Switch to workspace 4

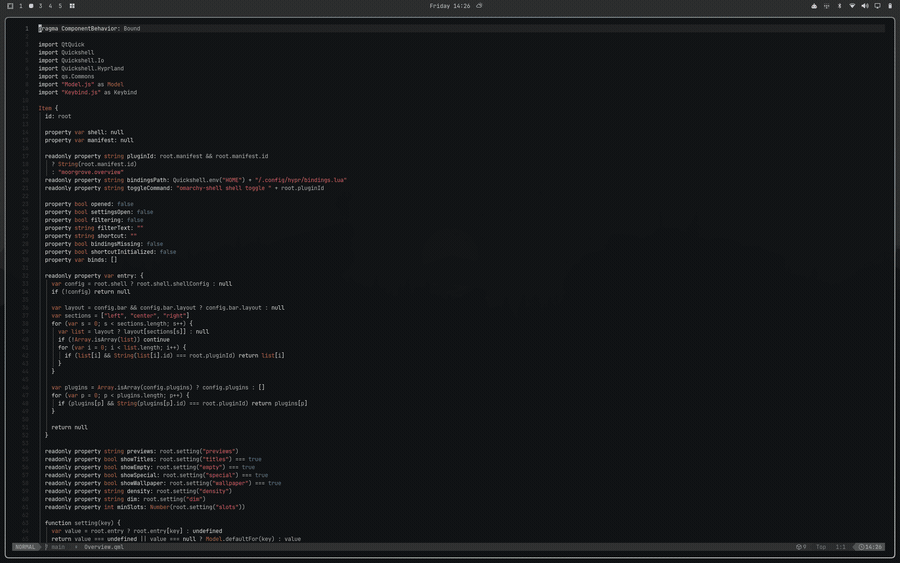point(50,6)
